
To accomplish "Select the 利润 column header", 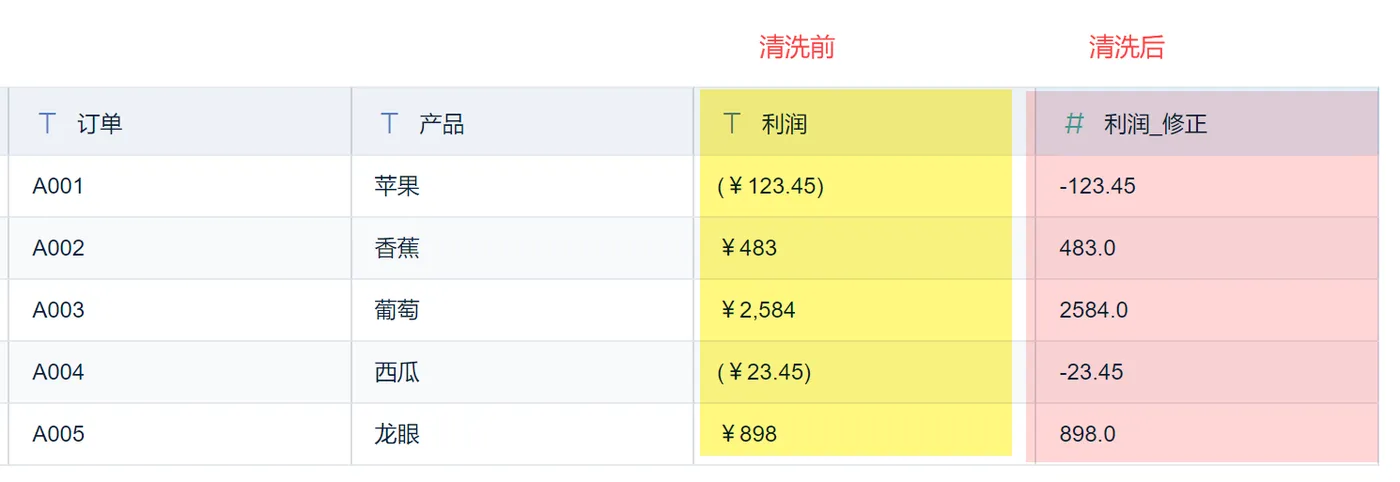I will coord(784,124).
